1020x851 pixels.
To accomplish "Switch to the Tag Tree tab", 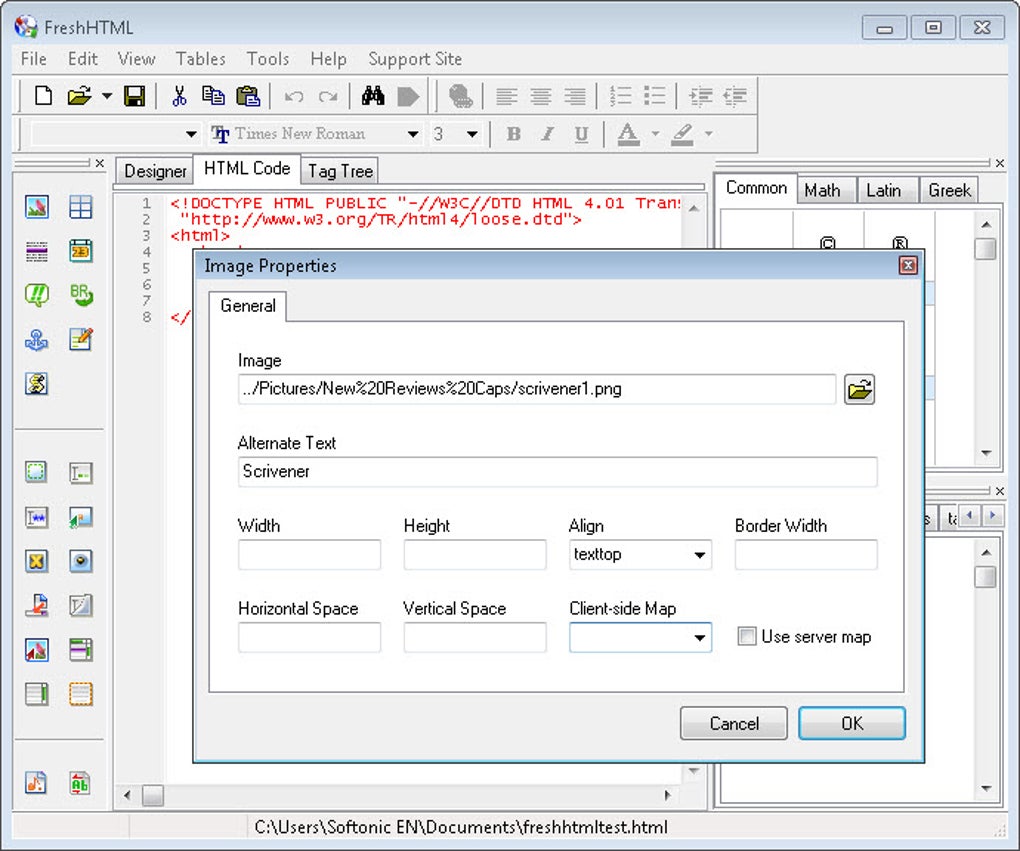I will click(x=340, y=171).
